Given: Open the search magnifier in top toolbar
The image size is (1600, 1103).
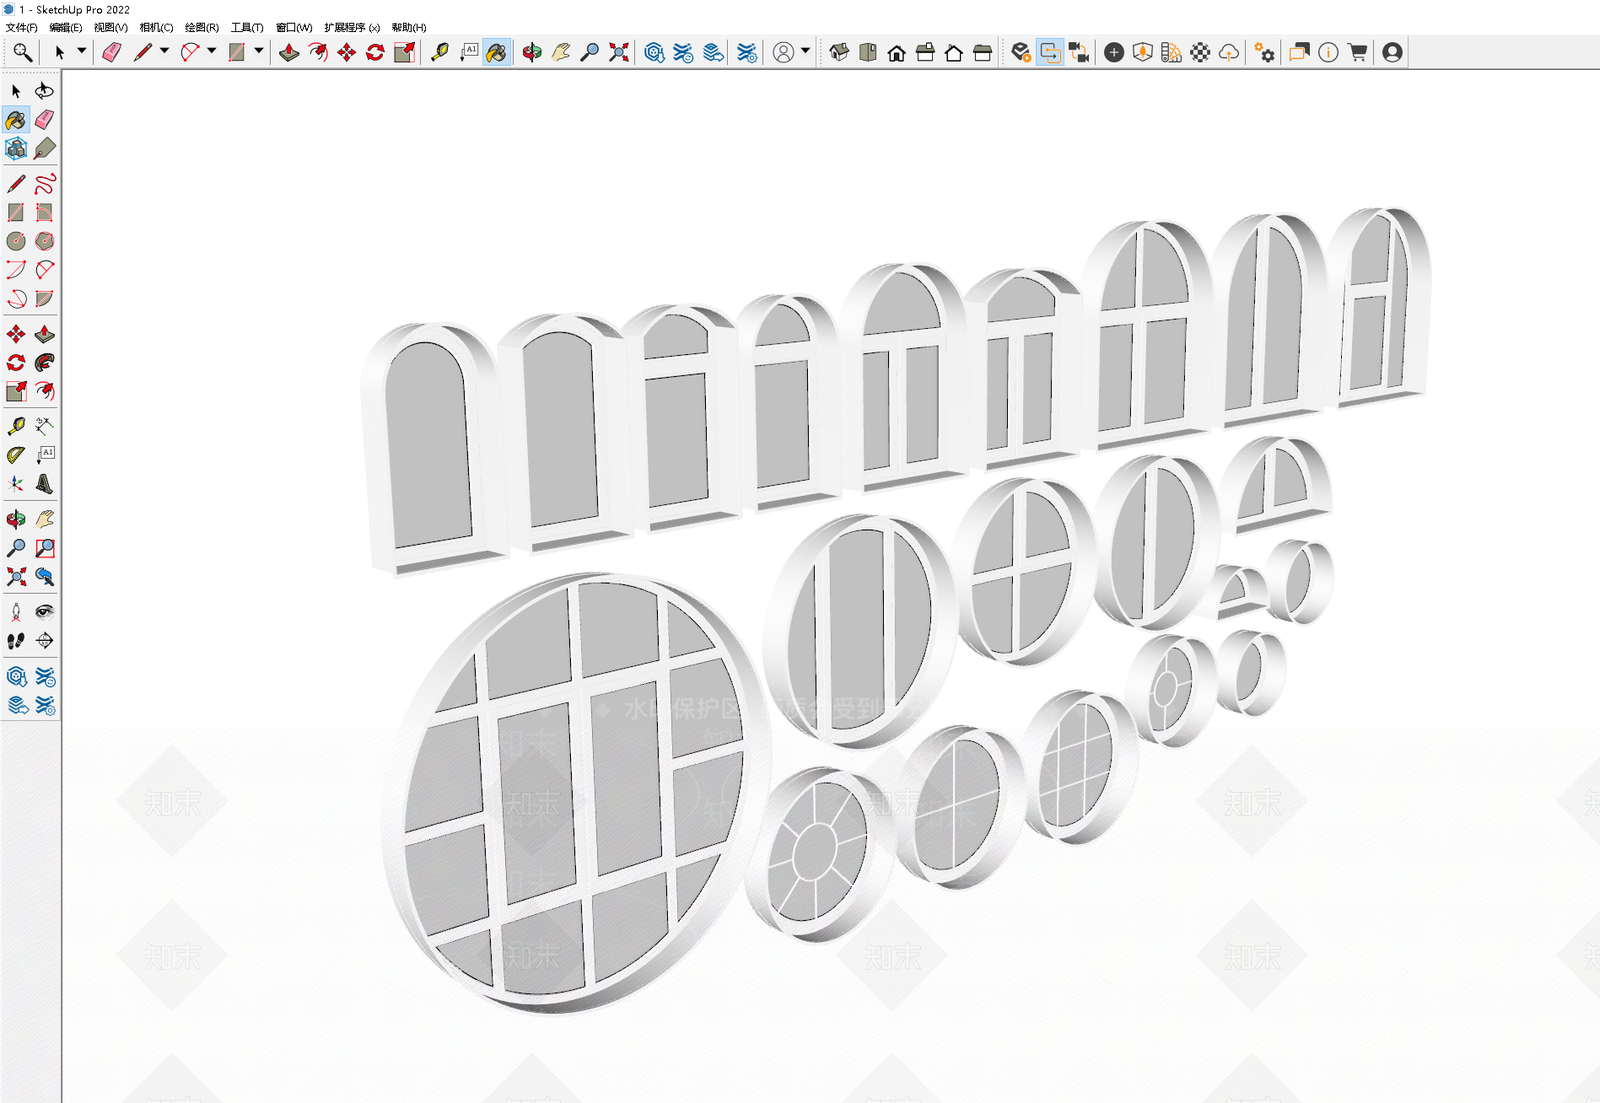Looking at the screenshot, I should click(x=22, y=52).
